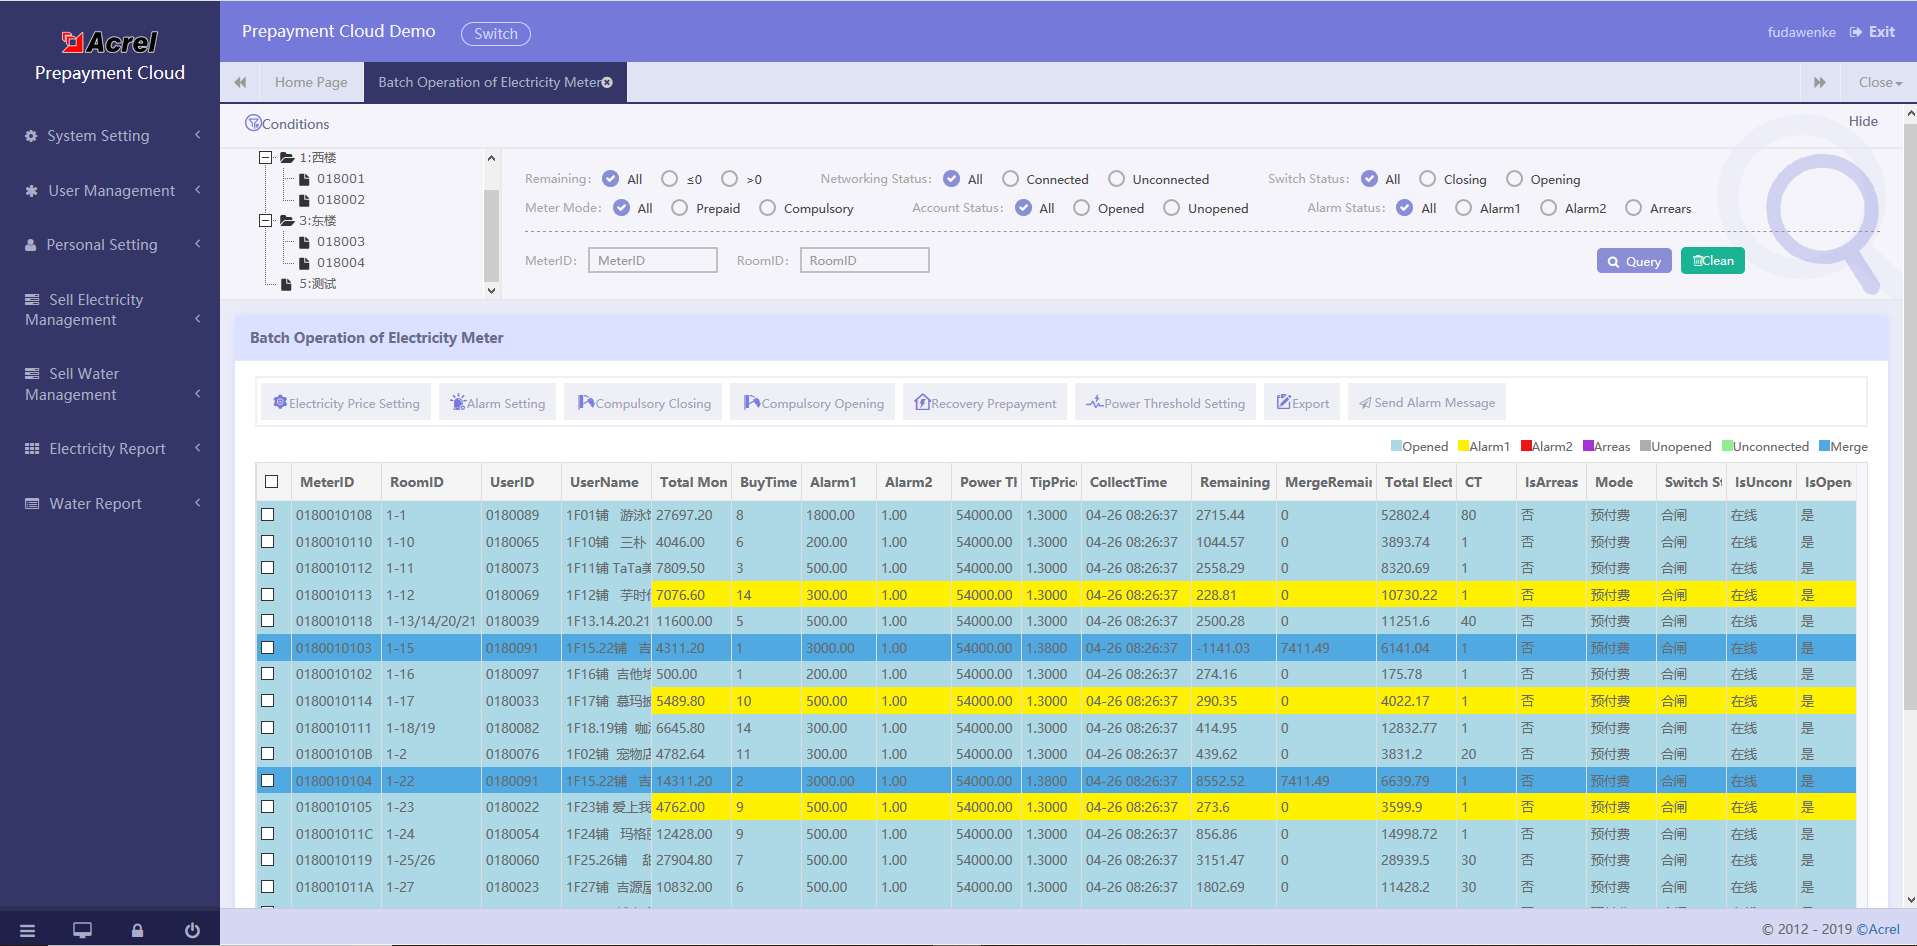Image resolution: width=1917 pixels, height=946 pixels.
Task: Click the Remaining column header
Action: pyautogui.click(x=1234, y=482)
